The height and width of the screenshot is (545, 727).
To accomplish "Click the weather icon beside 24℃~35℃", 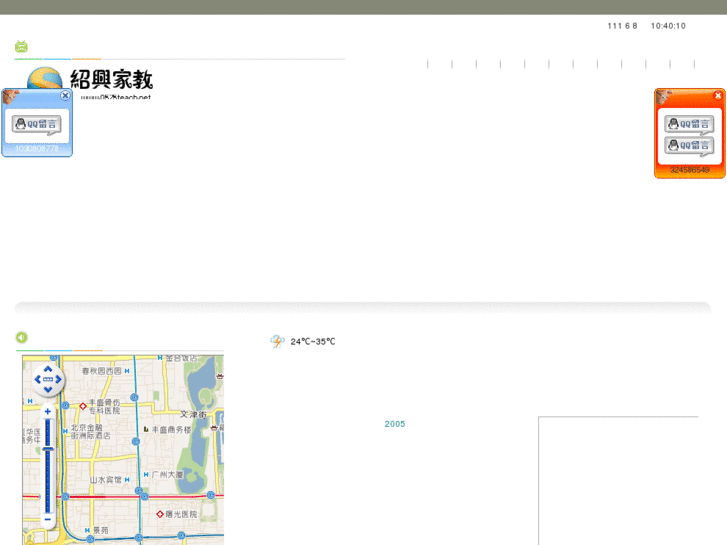I will [277, 342].
